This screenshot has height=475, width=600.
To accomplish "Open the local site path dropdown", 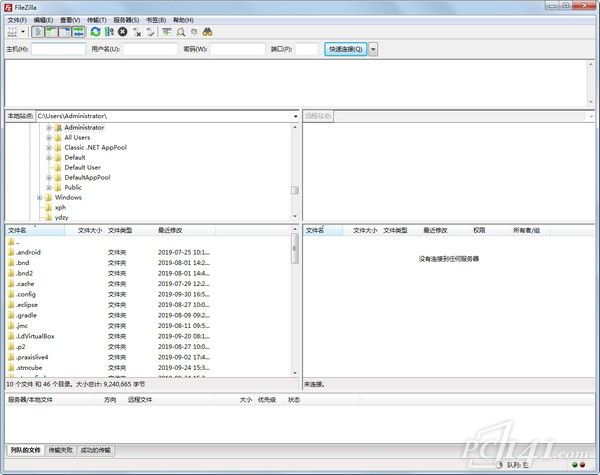I will coord(295,116).
